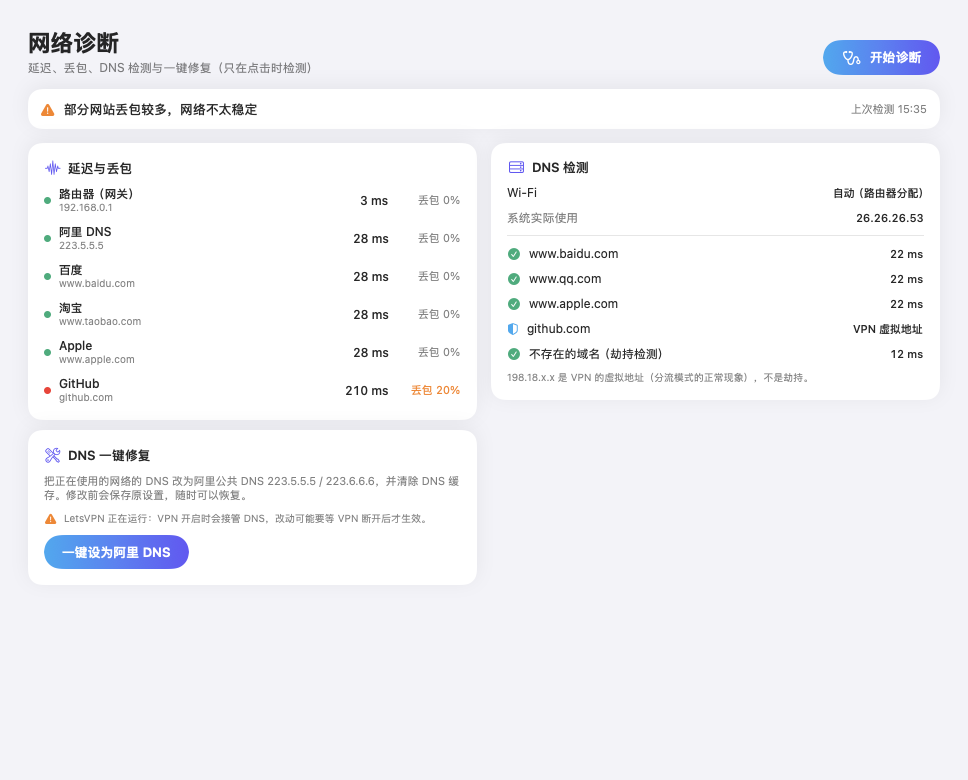Click the 系统实际使用 label
Viewport: 968px width, 780px height.
[x=542, y=218]
